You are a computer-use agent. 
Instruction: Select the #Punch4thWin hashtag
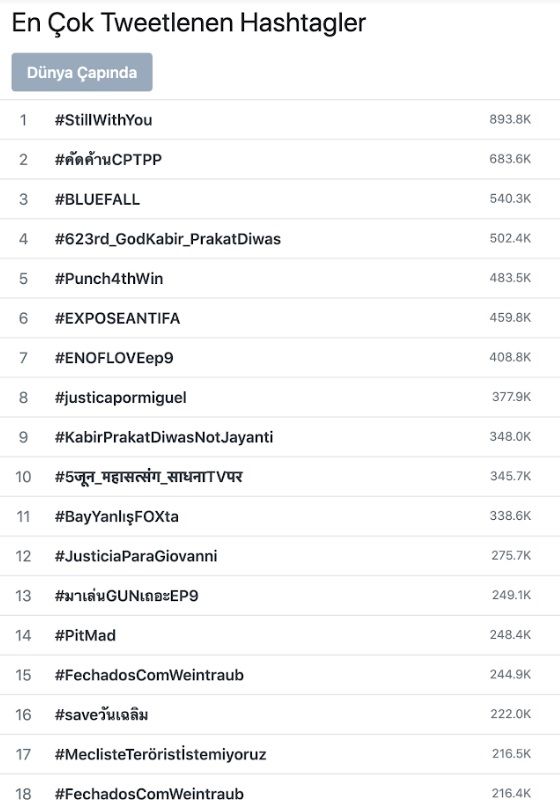pyautogui.click(x=109, y=279)
